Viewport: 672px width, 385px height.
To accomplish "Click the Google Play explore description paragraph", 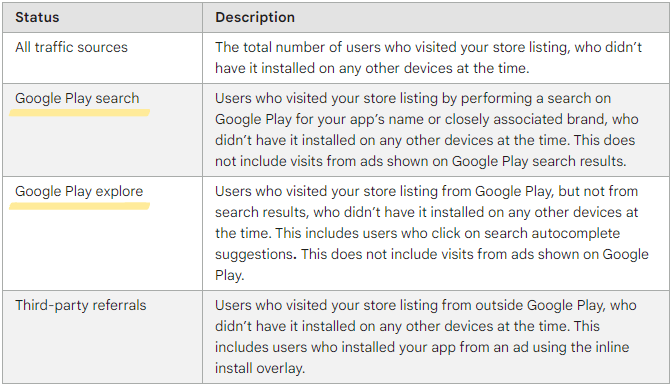I will pyautogui.click(x=432, y=233).
